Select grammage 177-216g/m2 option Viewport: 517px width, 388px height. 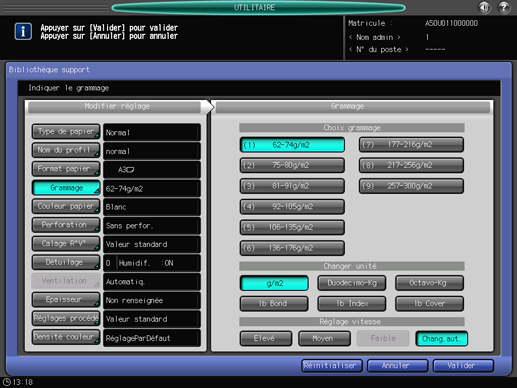pyautogui.click(x=411, y=145)
